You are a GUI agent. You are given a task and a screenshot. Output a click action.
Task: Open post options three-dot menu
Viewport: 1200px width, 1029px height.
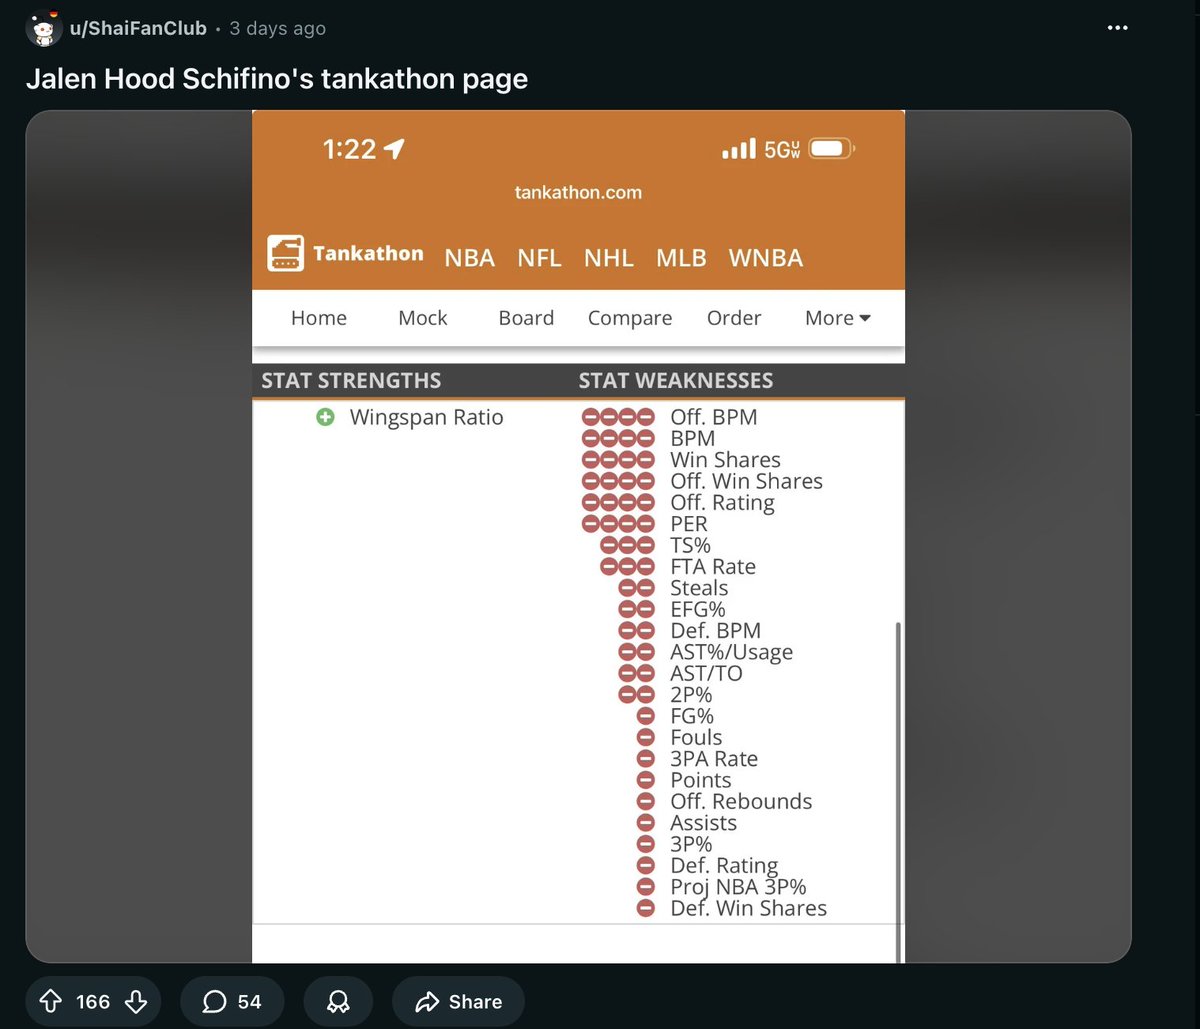point(1118,28)
